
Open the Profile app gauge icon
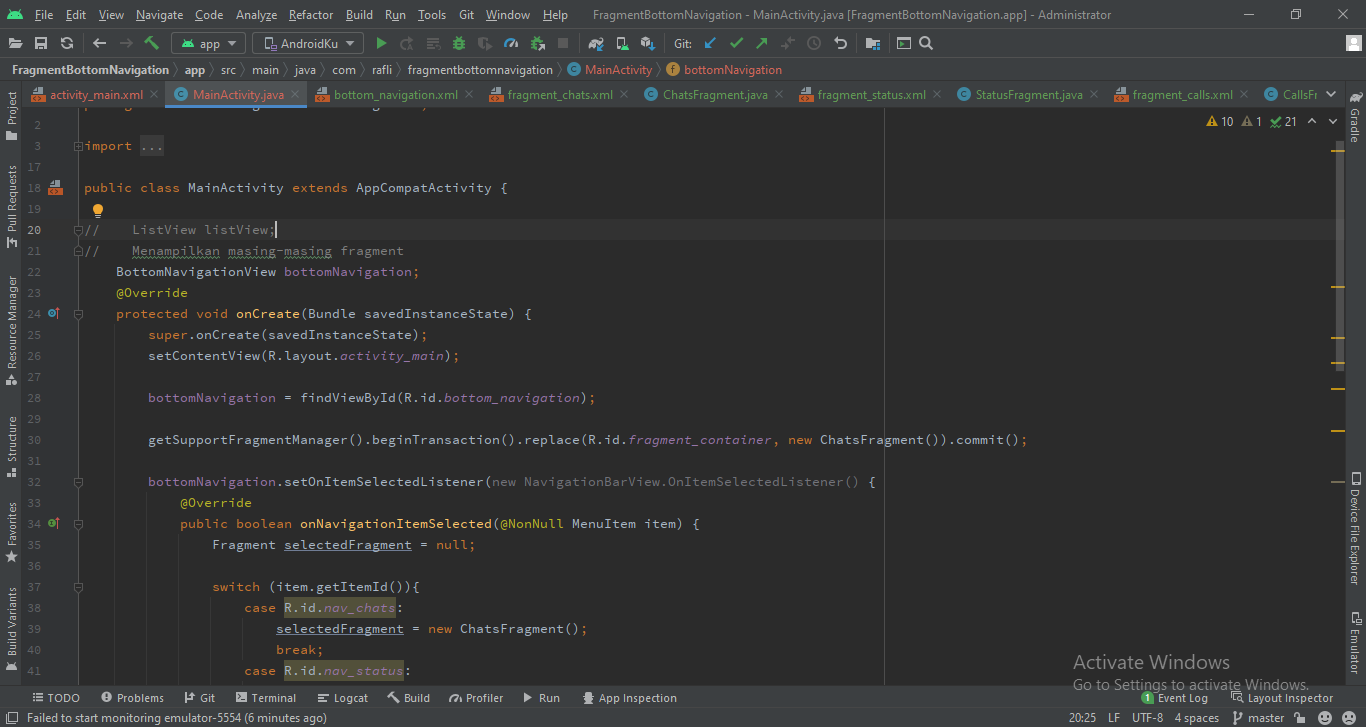point(511,43)
